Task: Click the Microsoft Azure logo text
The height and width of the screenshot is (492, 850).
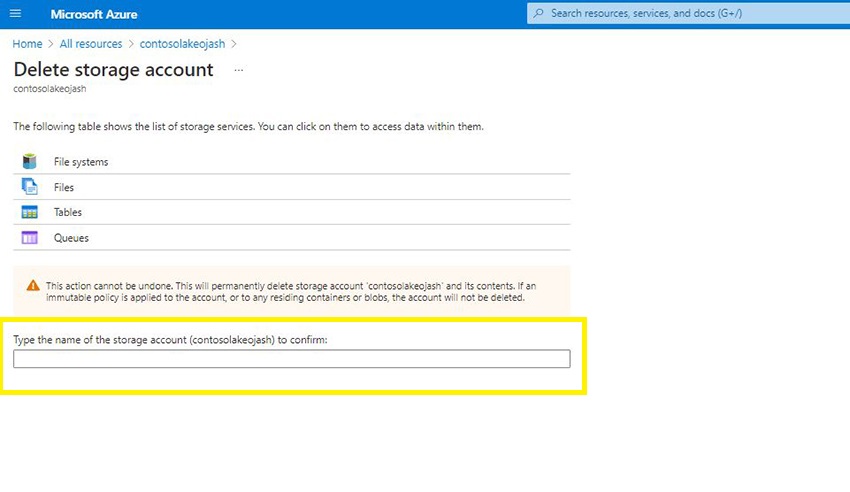Action: coord(94,14)
